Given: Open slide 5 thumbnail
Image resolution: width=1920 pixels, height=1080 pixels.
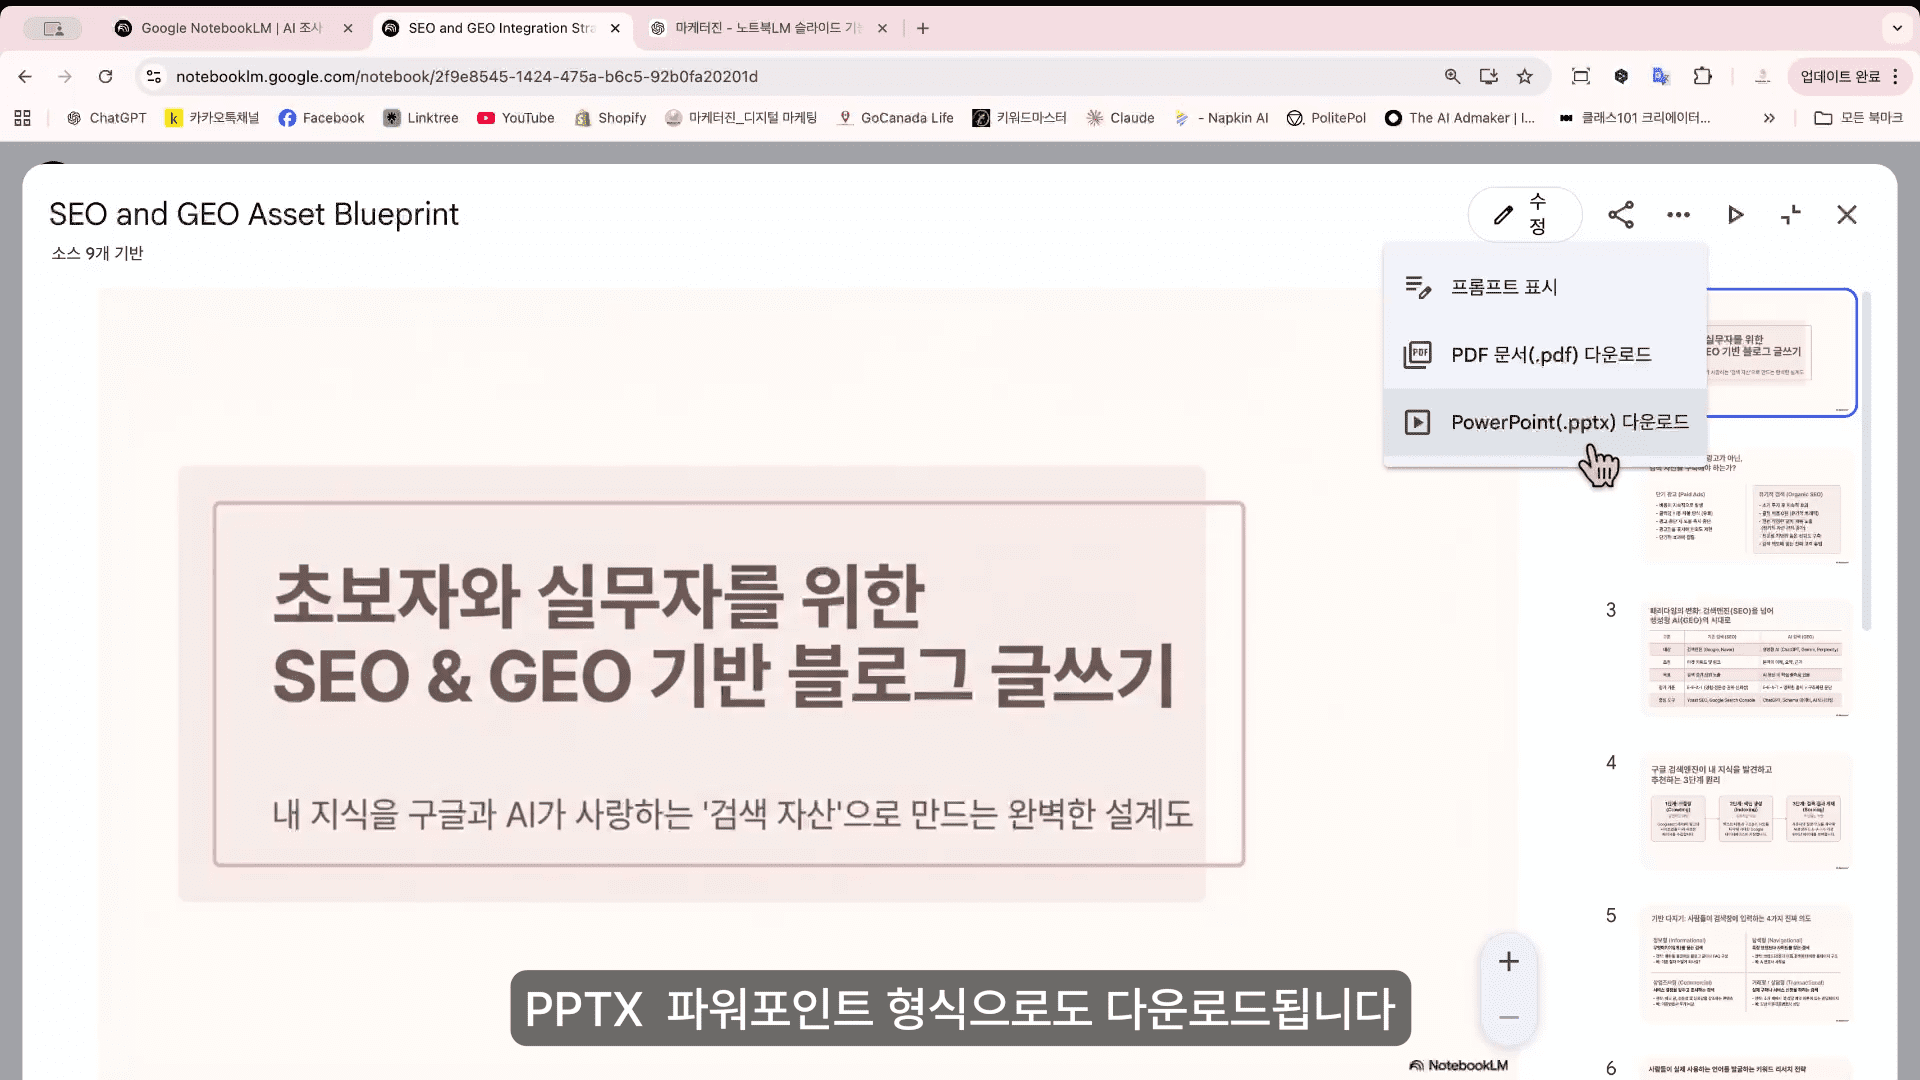Looking at the screenshot, I should pyautogui.click(x=1745, y=963).
